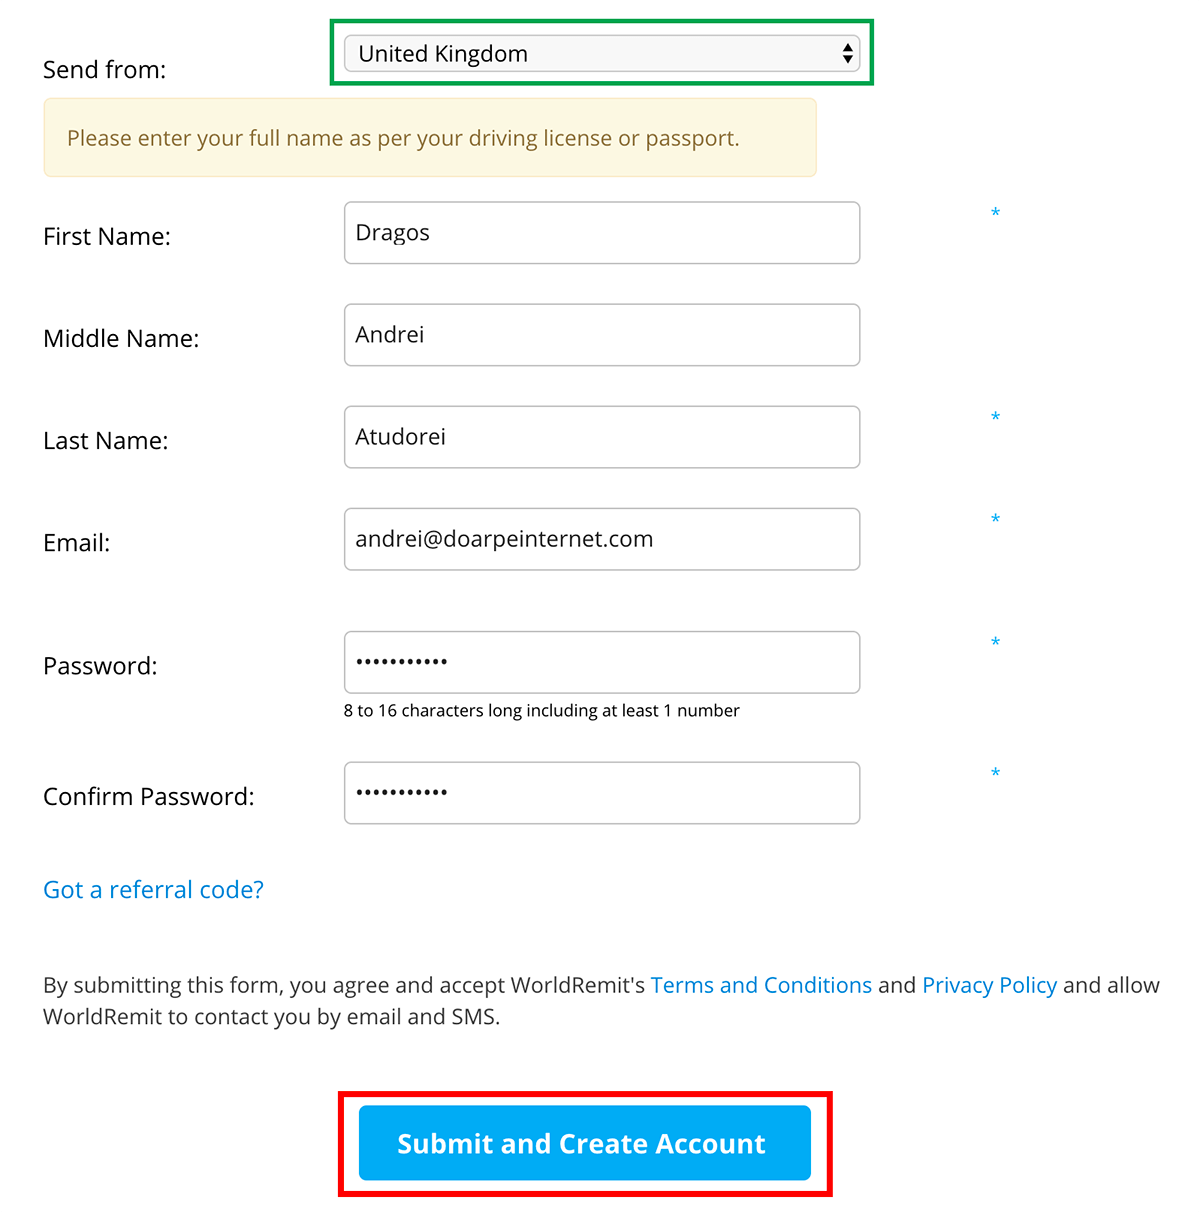Image resolution: width=1200 pixels, height=1212 pixels.
Task: Click the Submit and Create Account button
Action: 584,1143
